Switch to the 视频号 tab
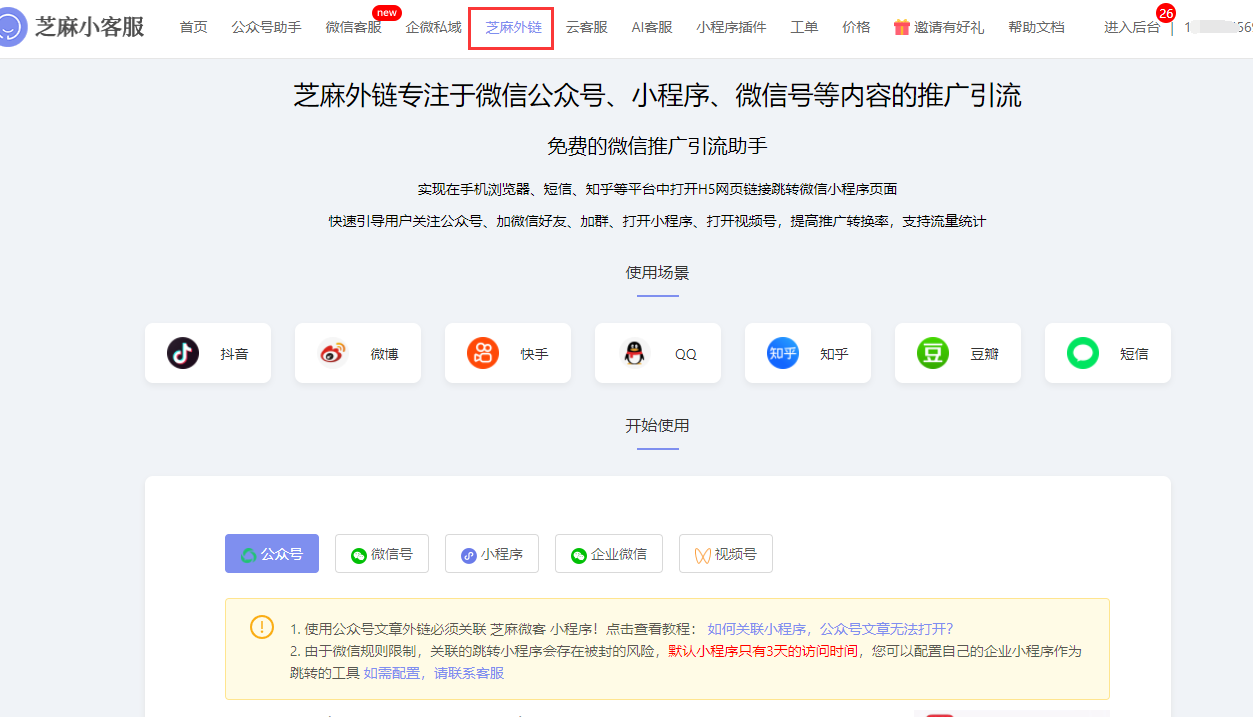This screenshot has height=717, width=1253. tap(726, 553)
